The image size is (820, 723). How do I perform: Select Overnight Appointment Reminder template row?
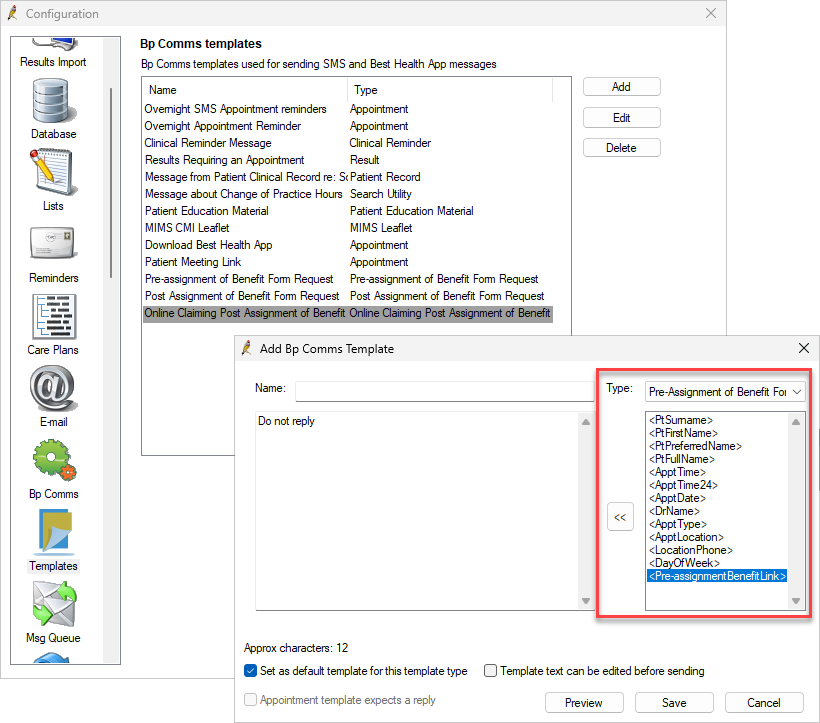(348, 126)
